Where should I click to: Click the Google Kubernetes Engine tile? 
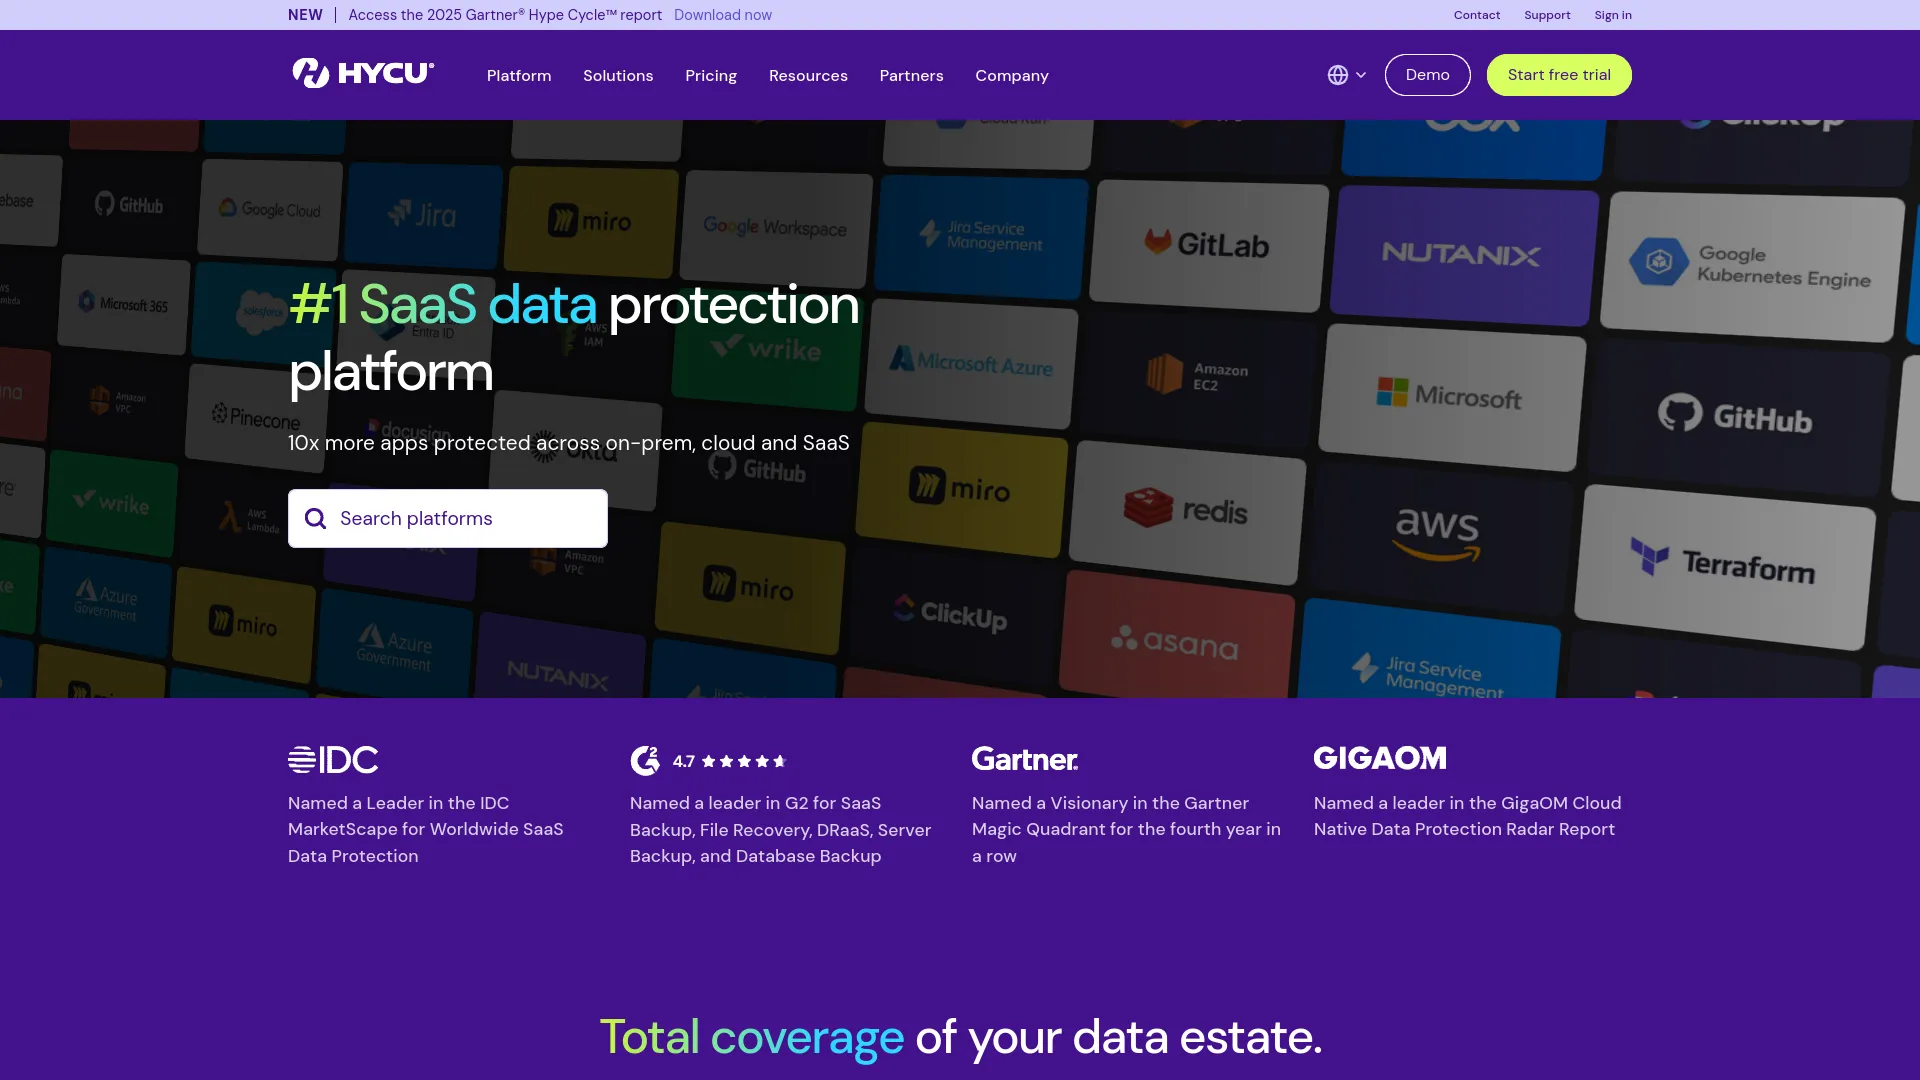pyautogui.click(x=1752, y=266)
